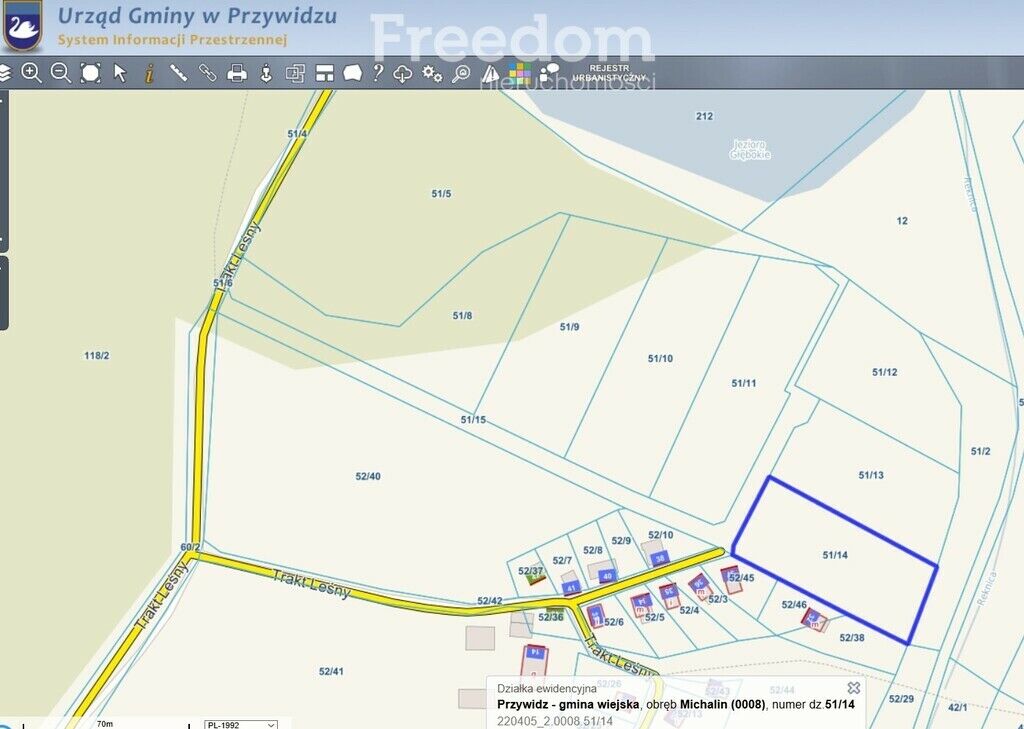Click the Urząd Gminy w Przywidzu title
Viewport: 1024px width, 729px height.
[x=197, y=16]
